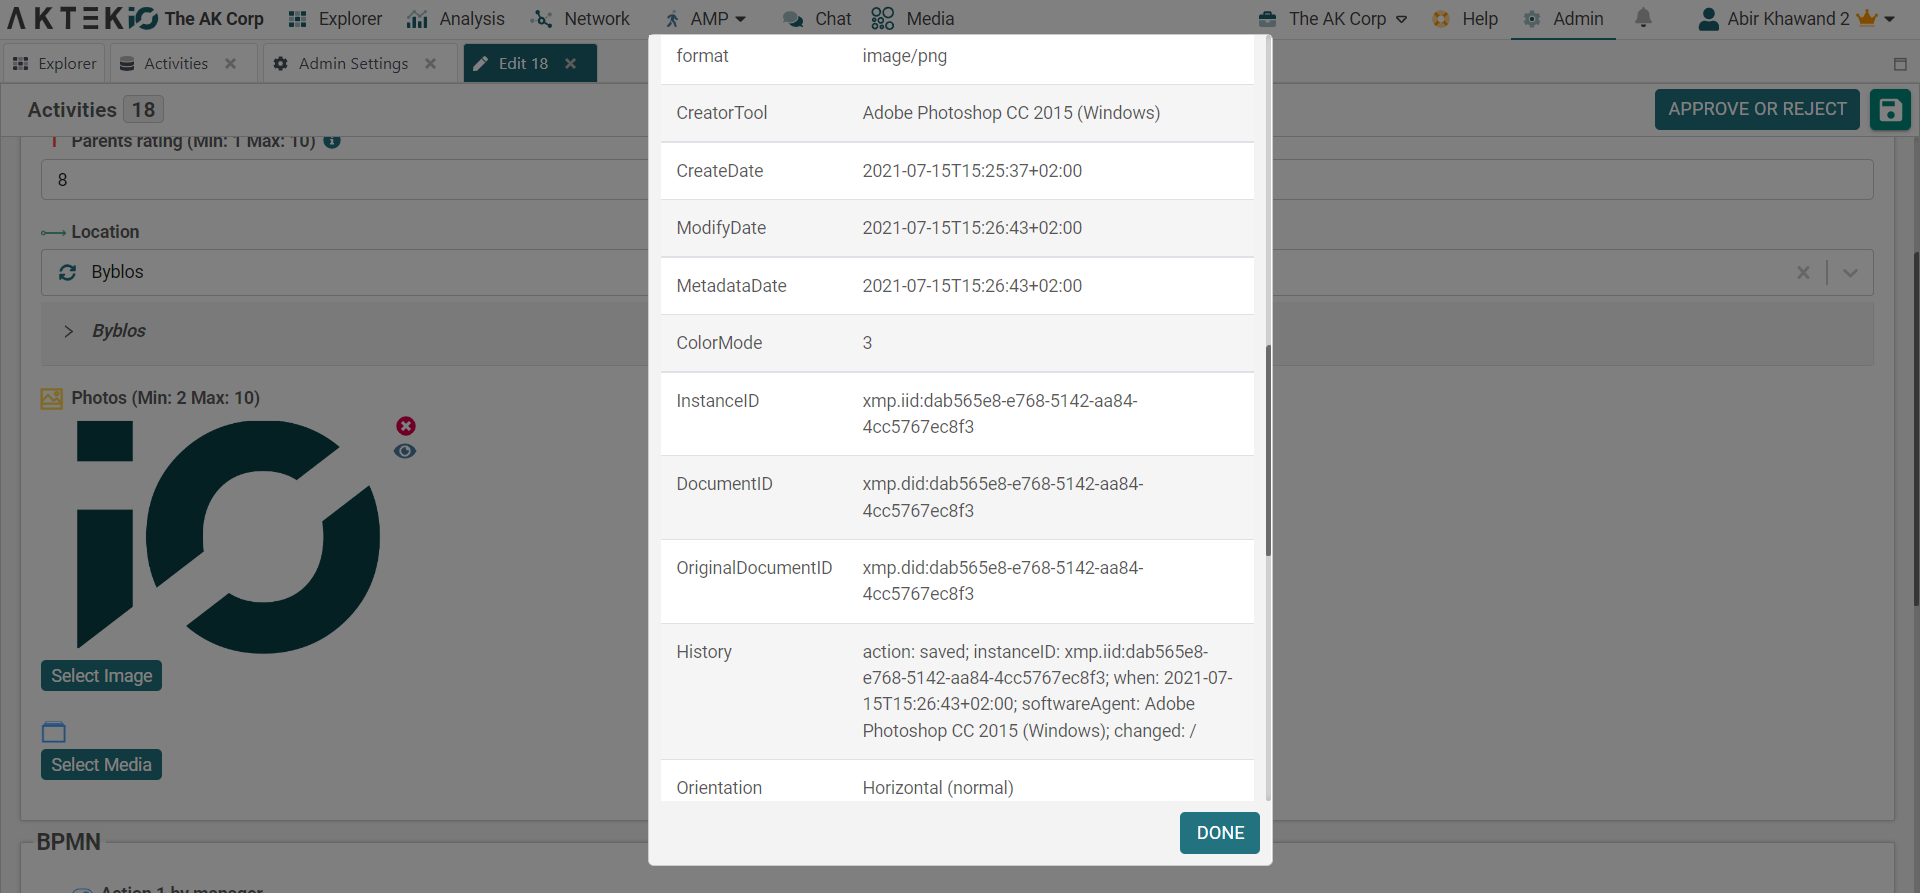Go to the Admin section
Screen dimensions: 1920x893
pos(1563,19)
